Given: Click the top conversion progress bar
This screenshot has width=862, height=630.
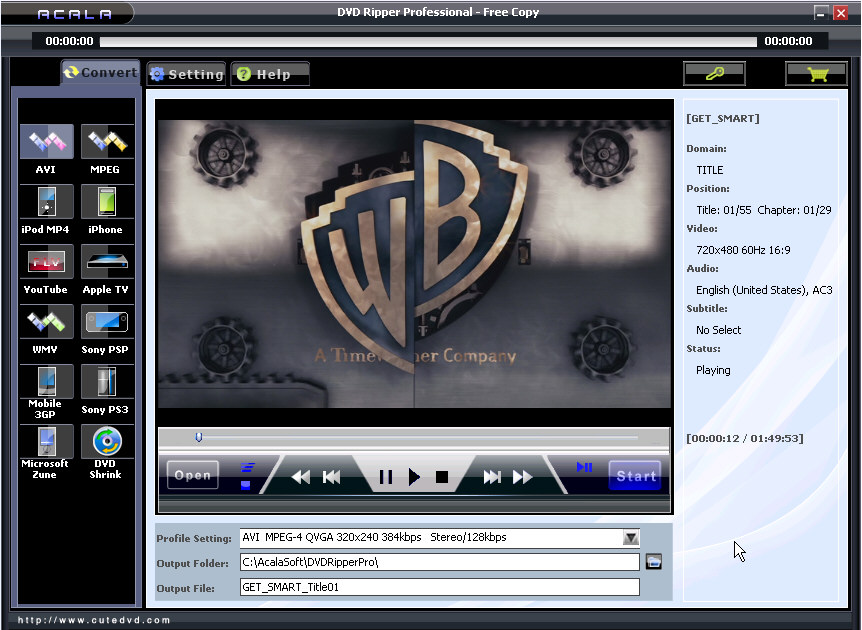Looking at the screenshot, I should tap(428, 41).
